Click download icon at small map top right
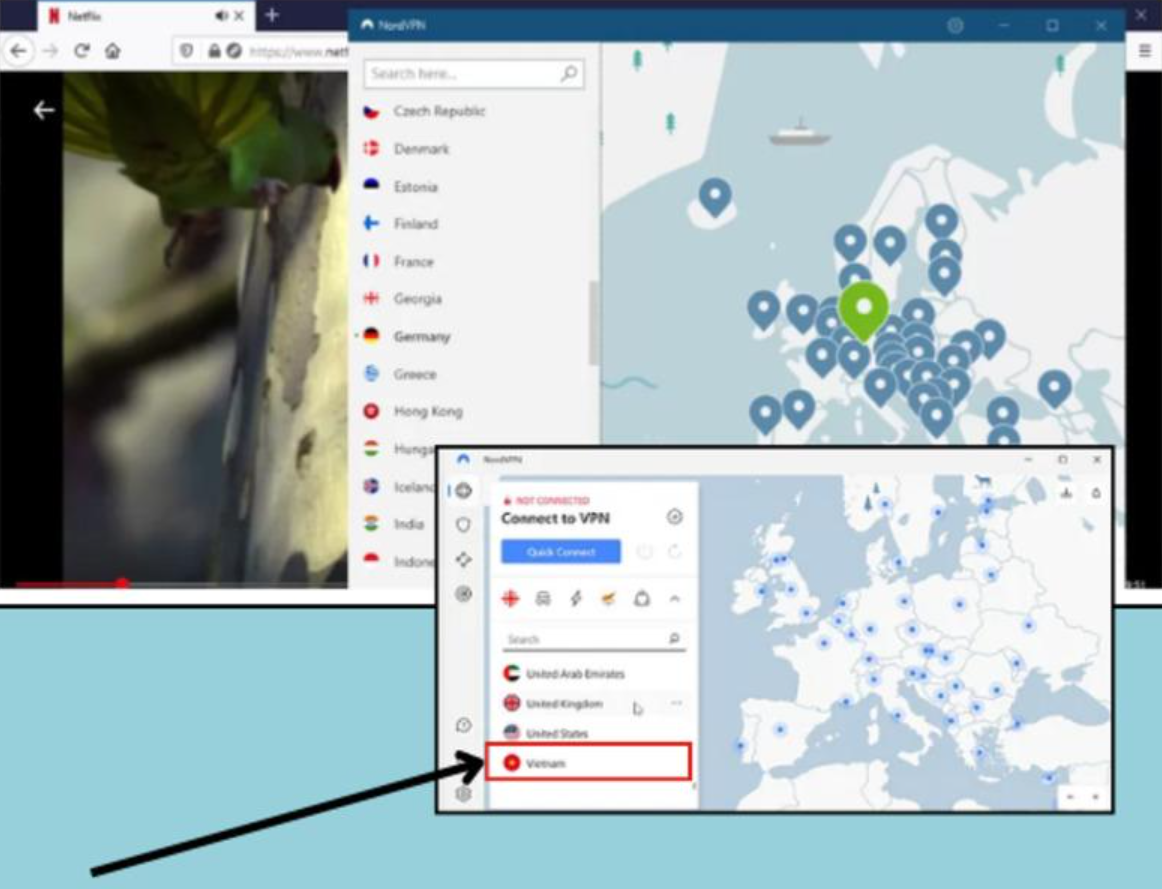 1066,493
